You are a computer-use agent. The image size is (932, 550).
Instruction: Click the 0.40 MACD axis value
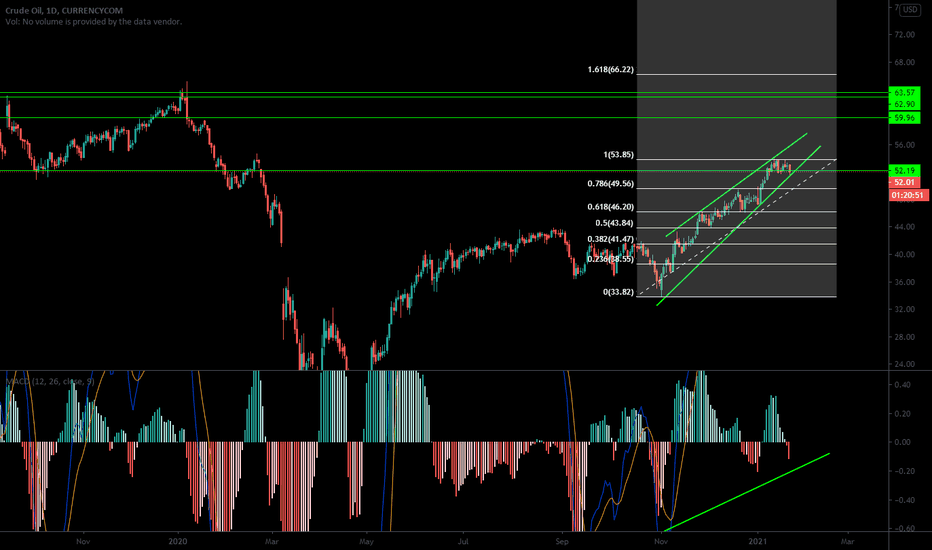pos(902,385)
